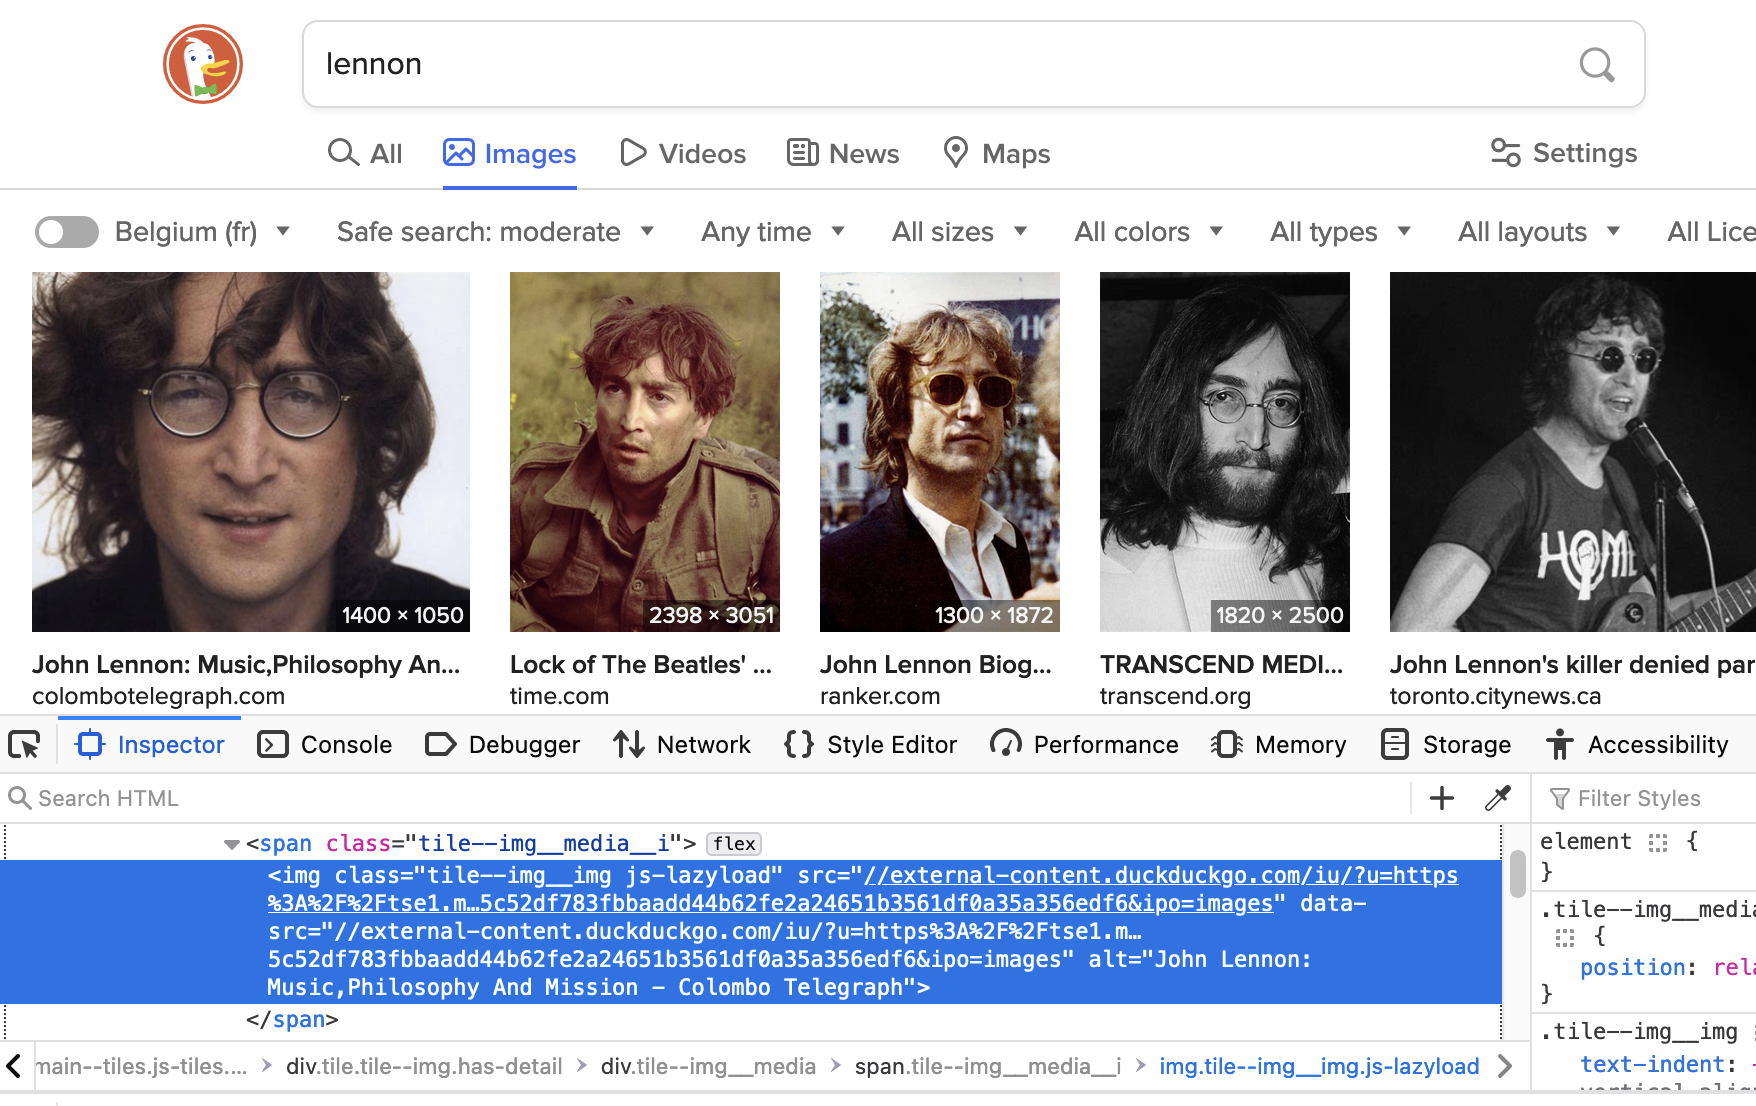The height and width of the screenshot is (1106, 1756).
Task: Open the Console devtools tab
Action: pyautogui.click(x=325, y=745)
